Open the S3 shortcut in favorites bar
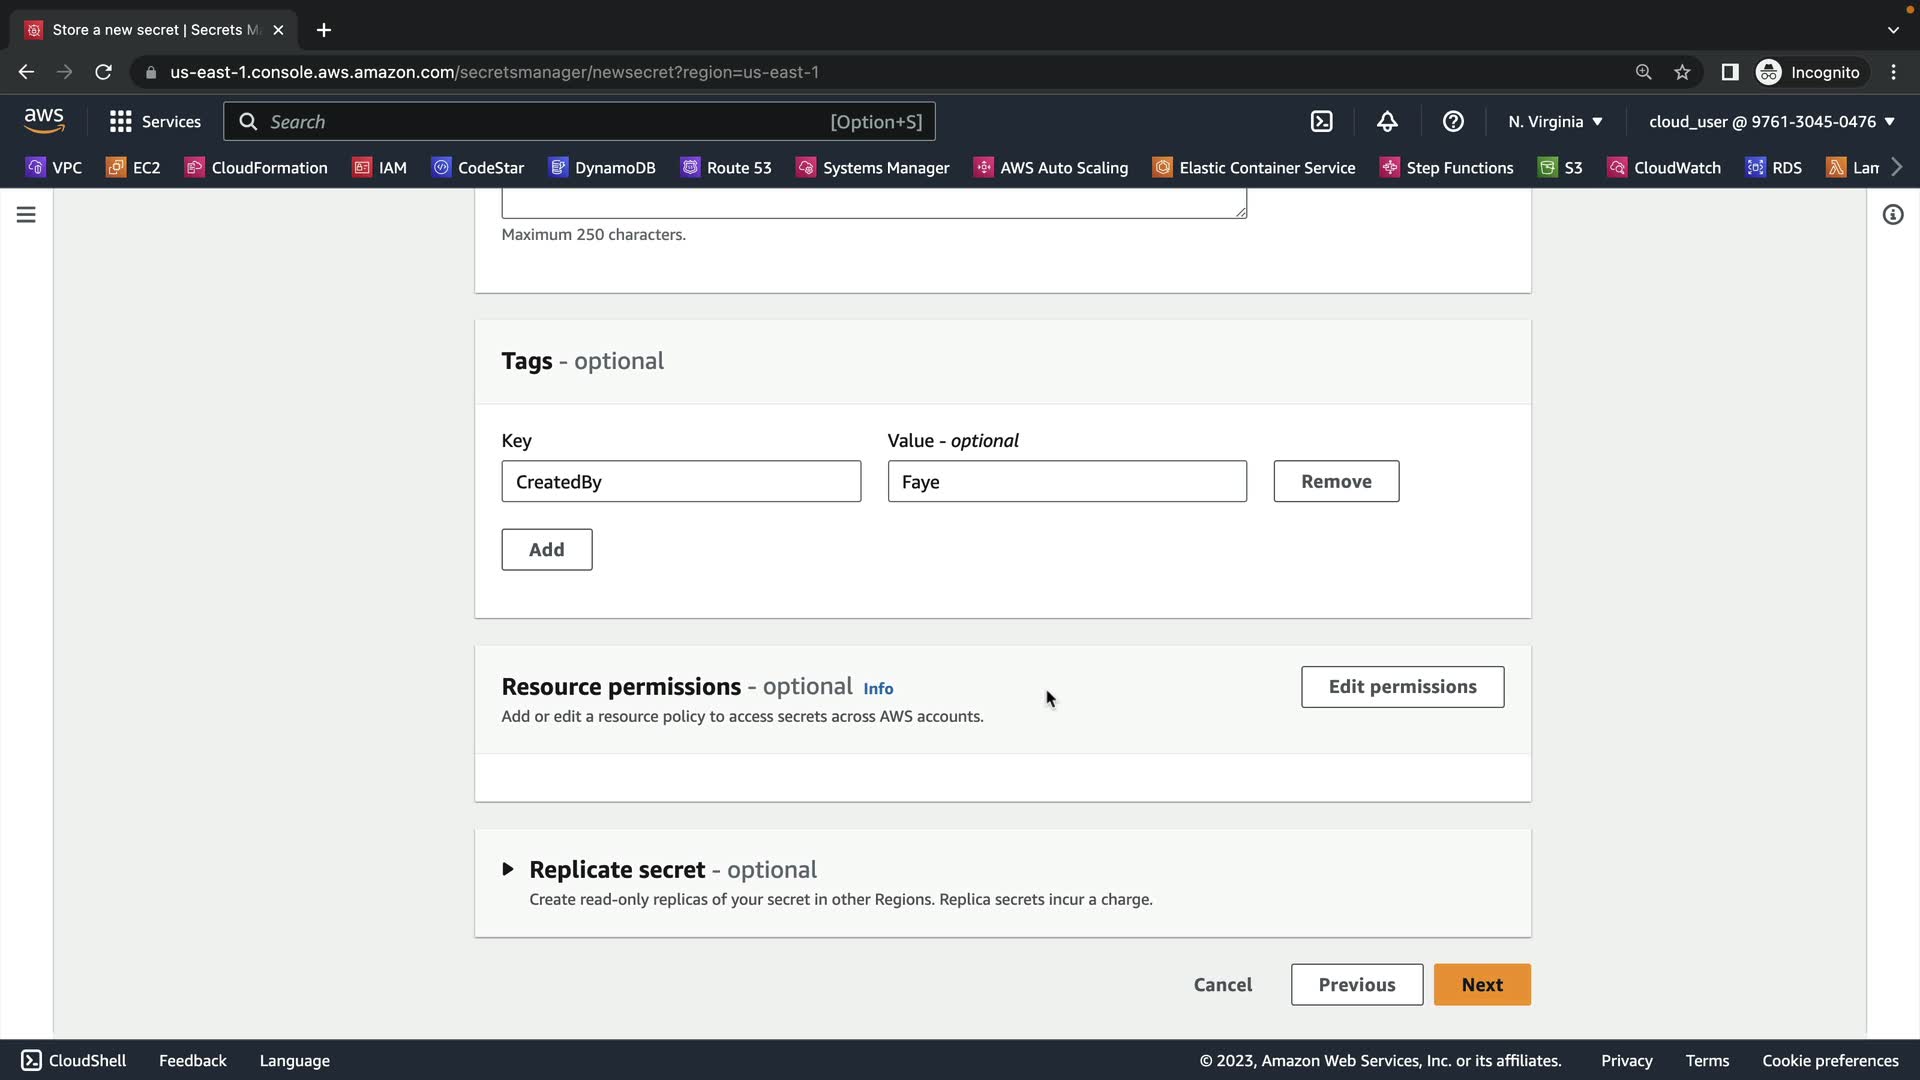 click(1561, 167)
